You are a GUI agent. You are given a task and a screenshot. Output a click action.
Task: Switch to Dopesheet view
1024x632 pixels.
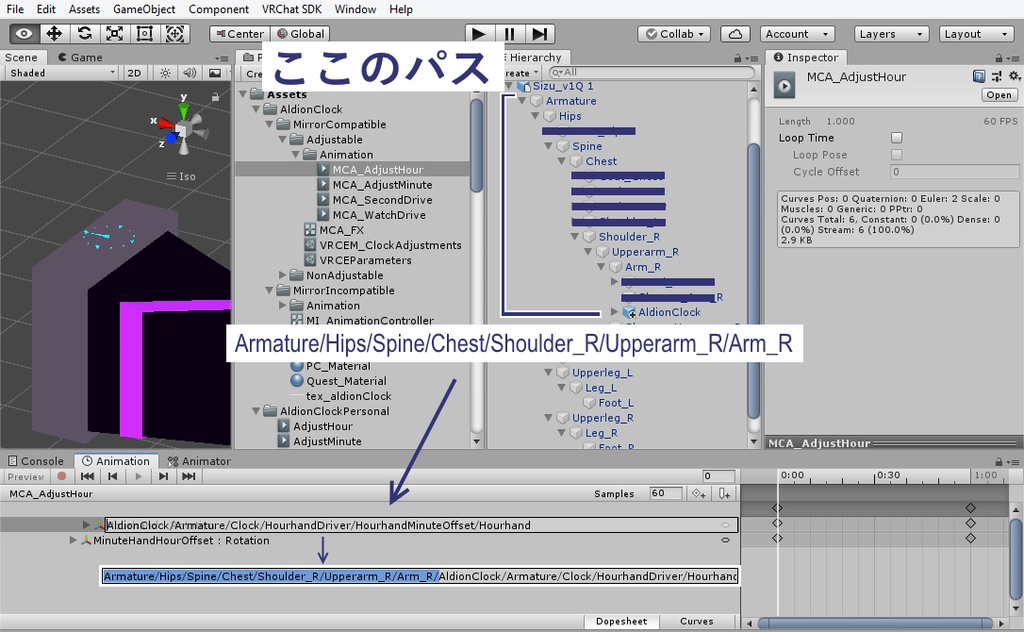pyautogui.click(x=621, y=621)
